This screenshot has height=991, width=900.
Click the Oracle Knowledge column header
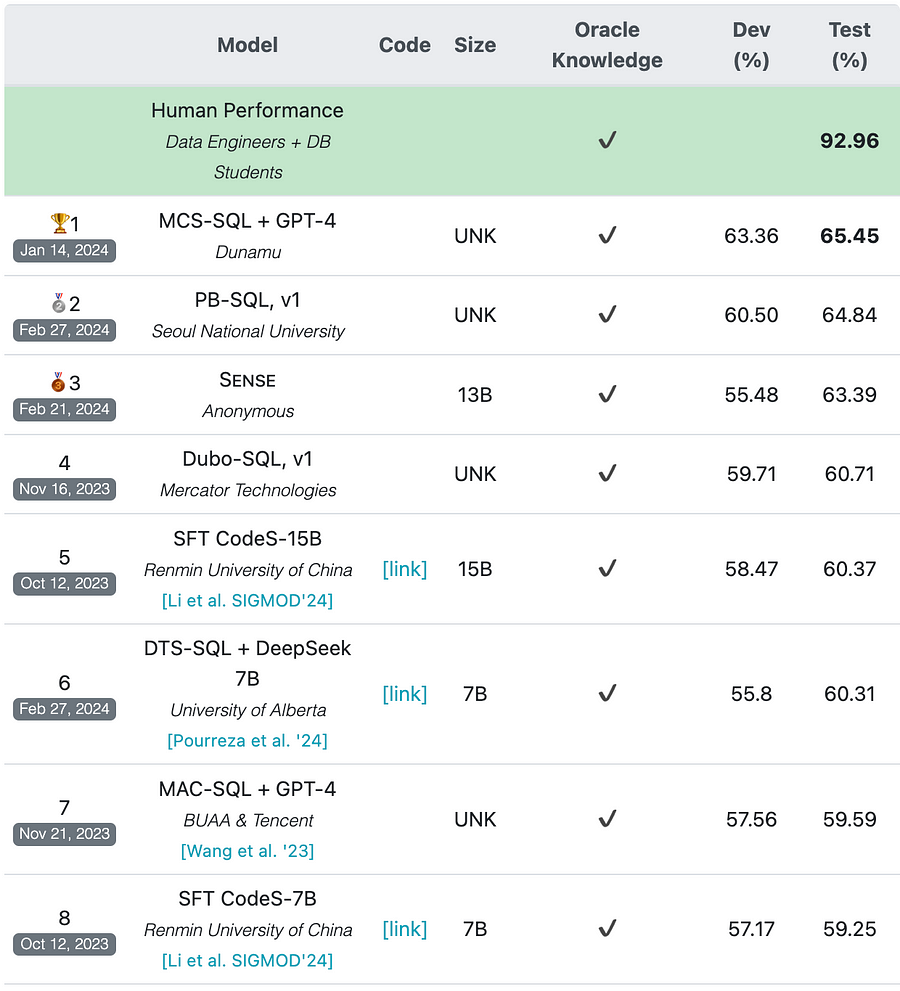607,45
